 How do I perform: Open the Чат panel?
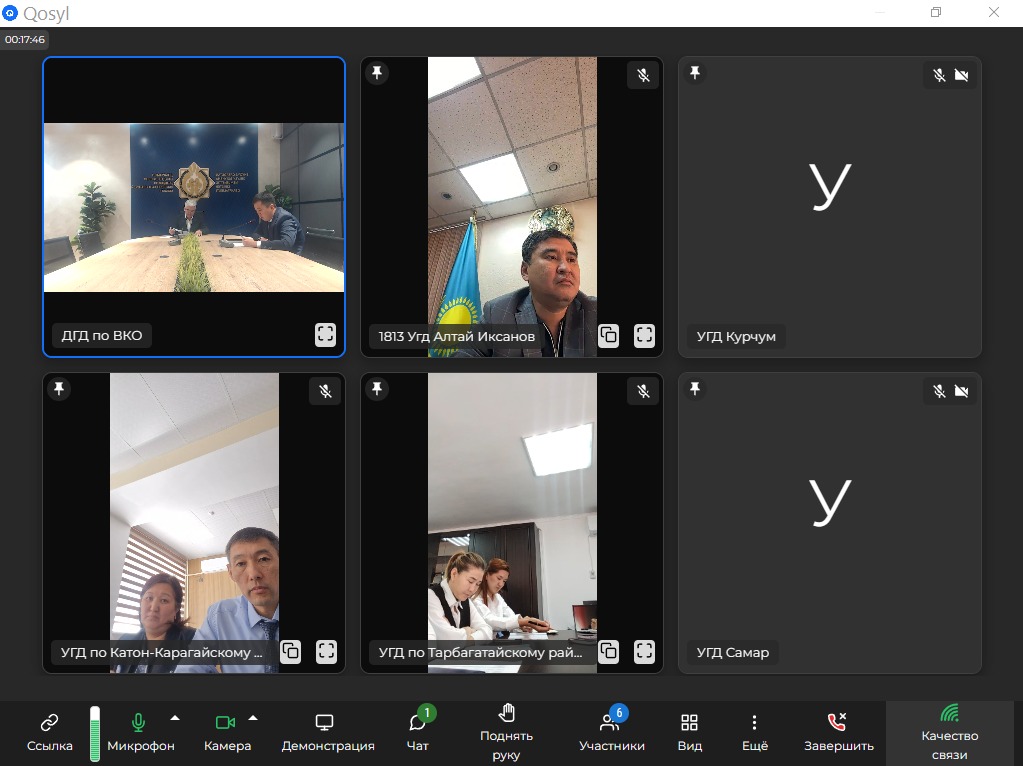(418, 732)
